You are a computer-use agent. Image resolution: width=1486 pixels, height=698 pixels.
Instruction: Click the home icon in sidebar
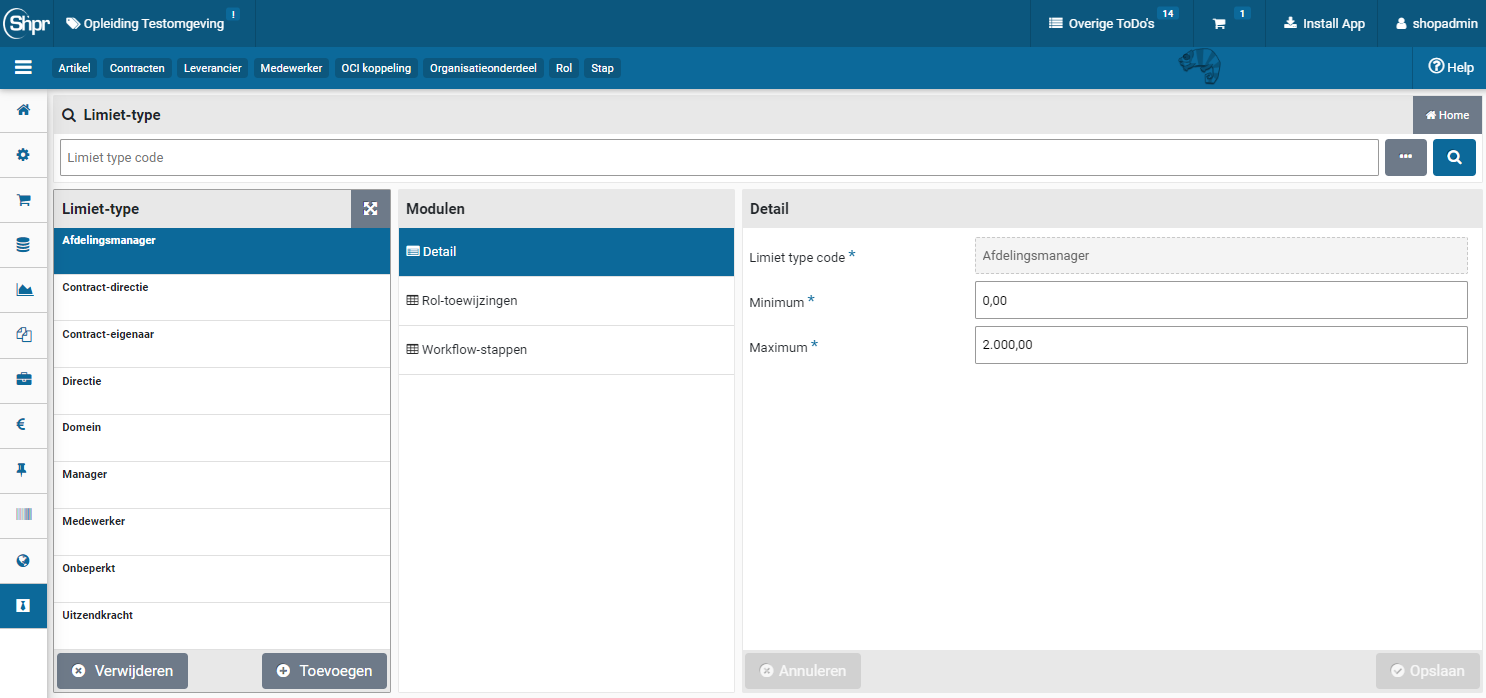23,110
